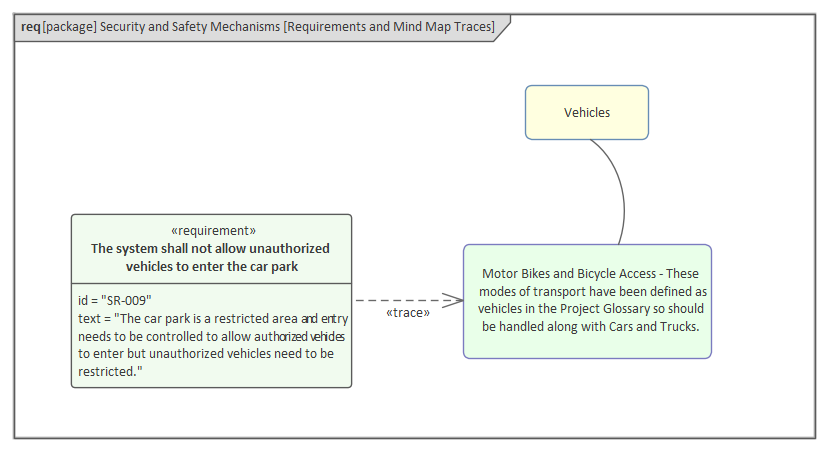Click the divider line in requirement box
The image size is (832, 453).
coord(211,283)
